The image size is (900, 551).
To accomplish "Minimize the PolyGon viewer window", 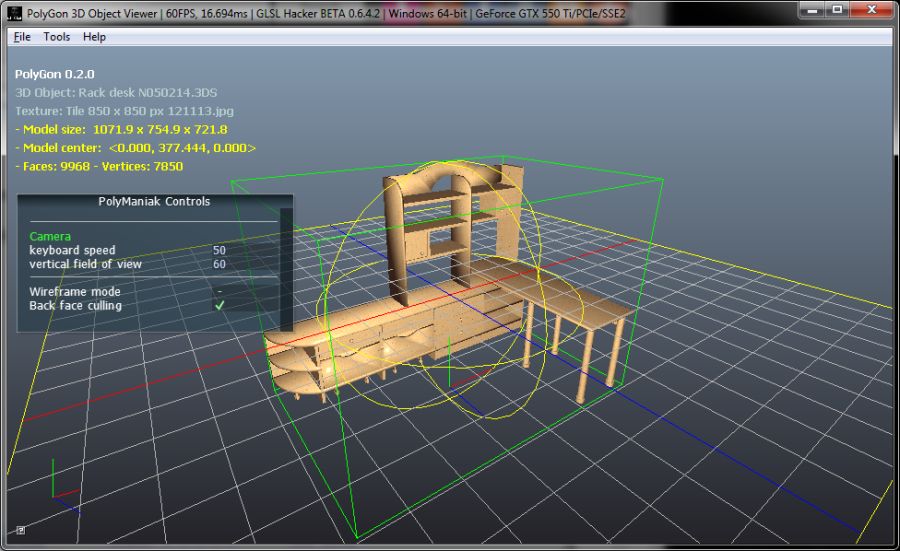I will (x=811, y=9).
